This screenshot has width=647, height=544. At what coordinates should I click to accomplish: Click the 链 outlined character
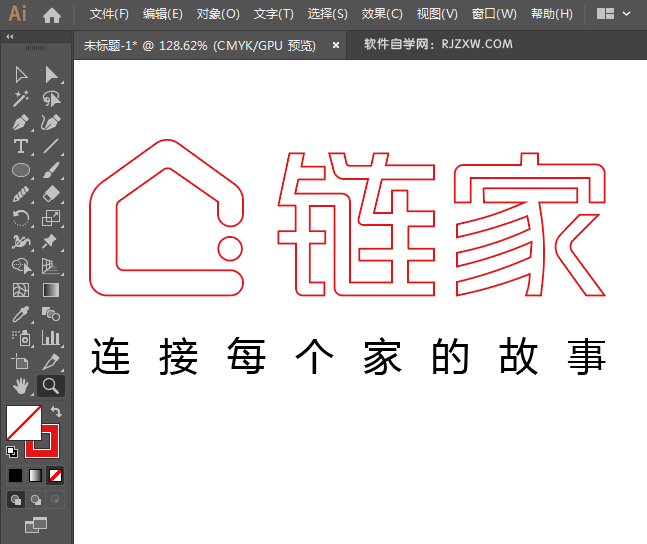pyautogui.click(x=356, y=224)
